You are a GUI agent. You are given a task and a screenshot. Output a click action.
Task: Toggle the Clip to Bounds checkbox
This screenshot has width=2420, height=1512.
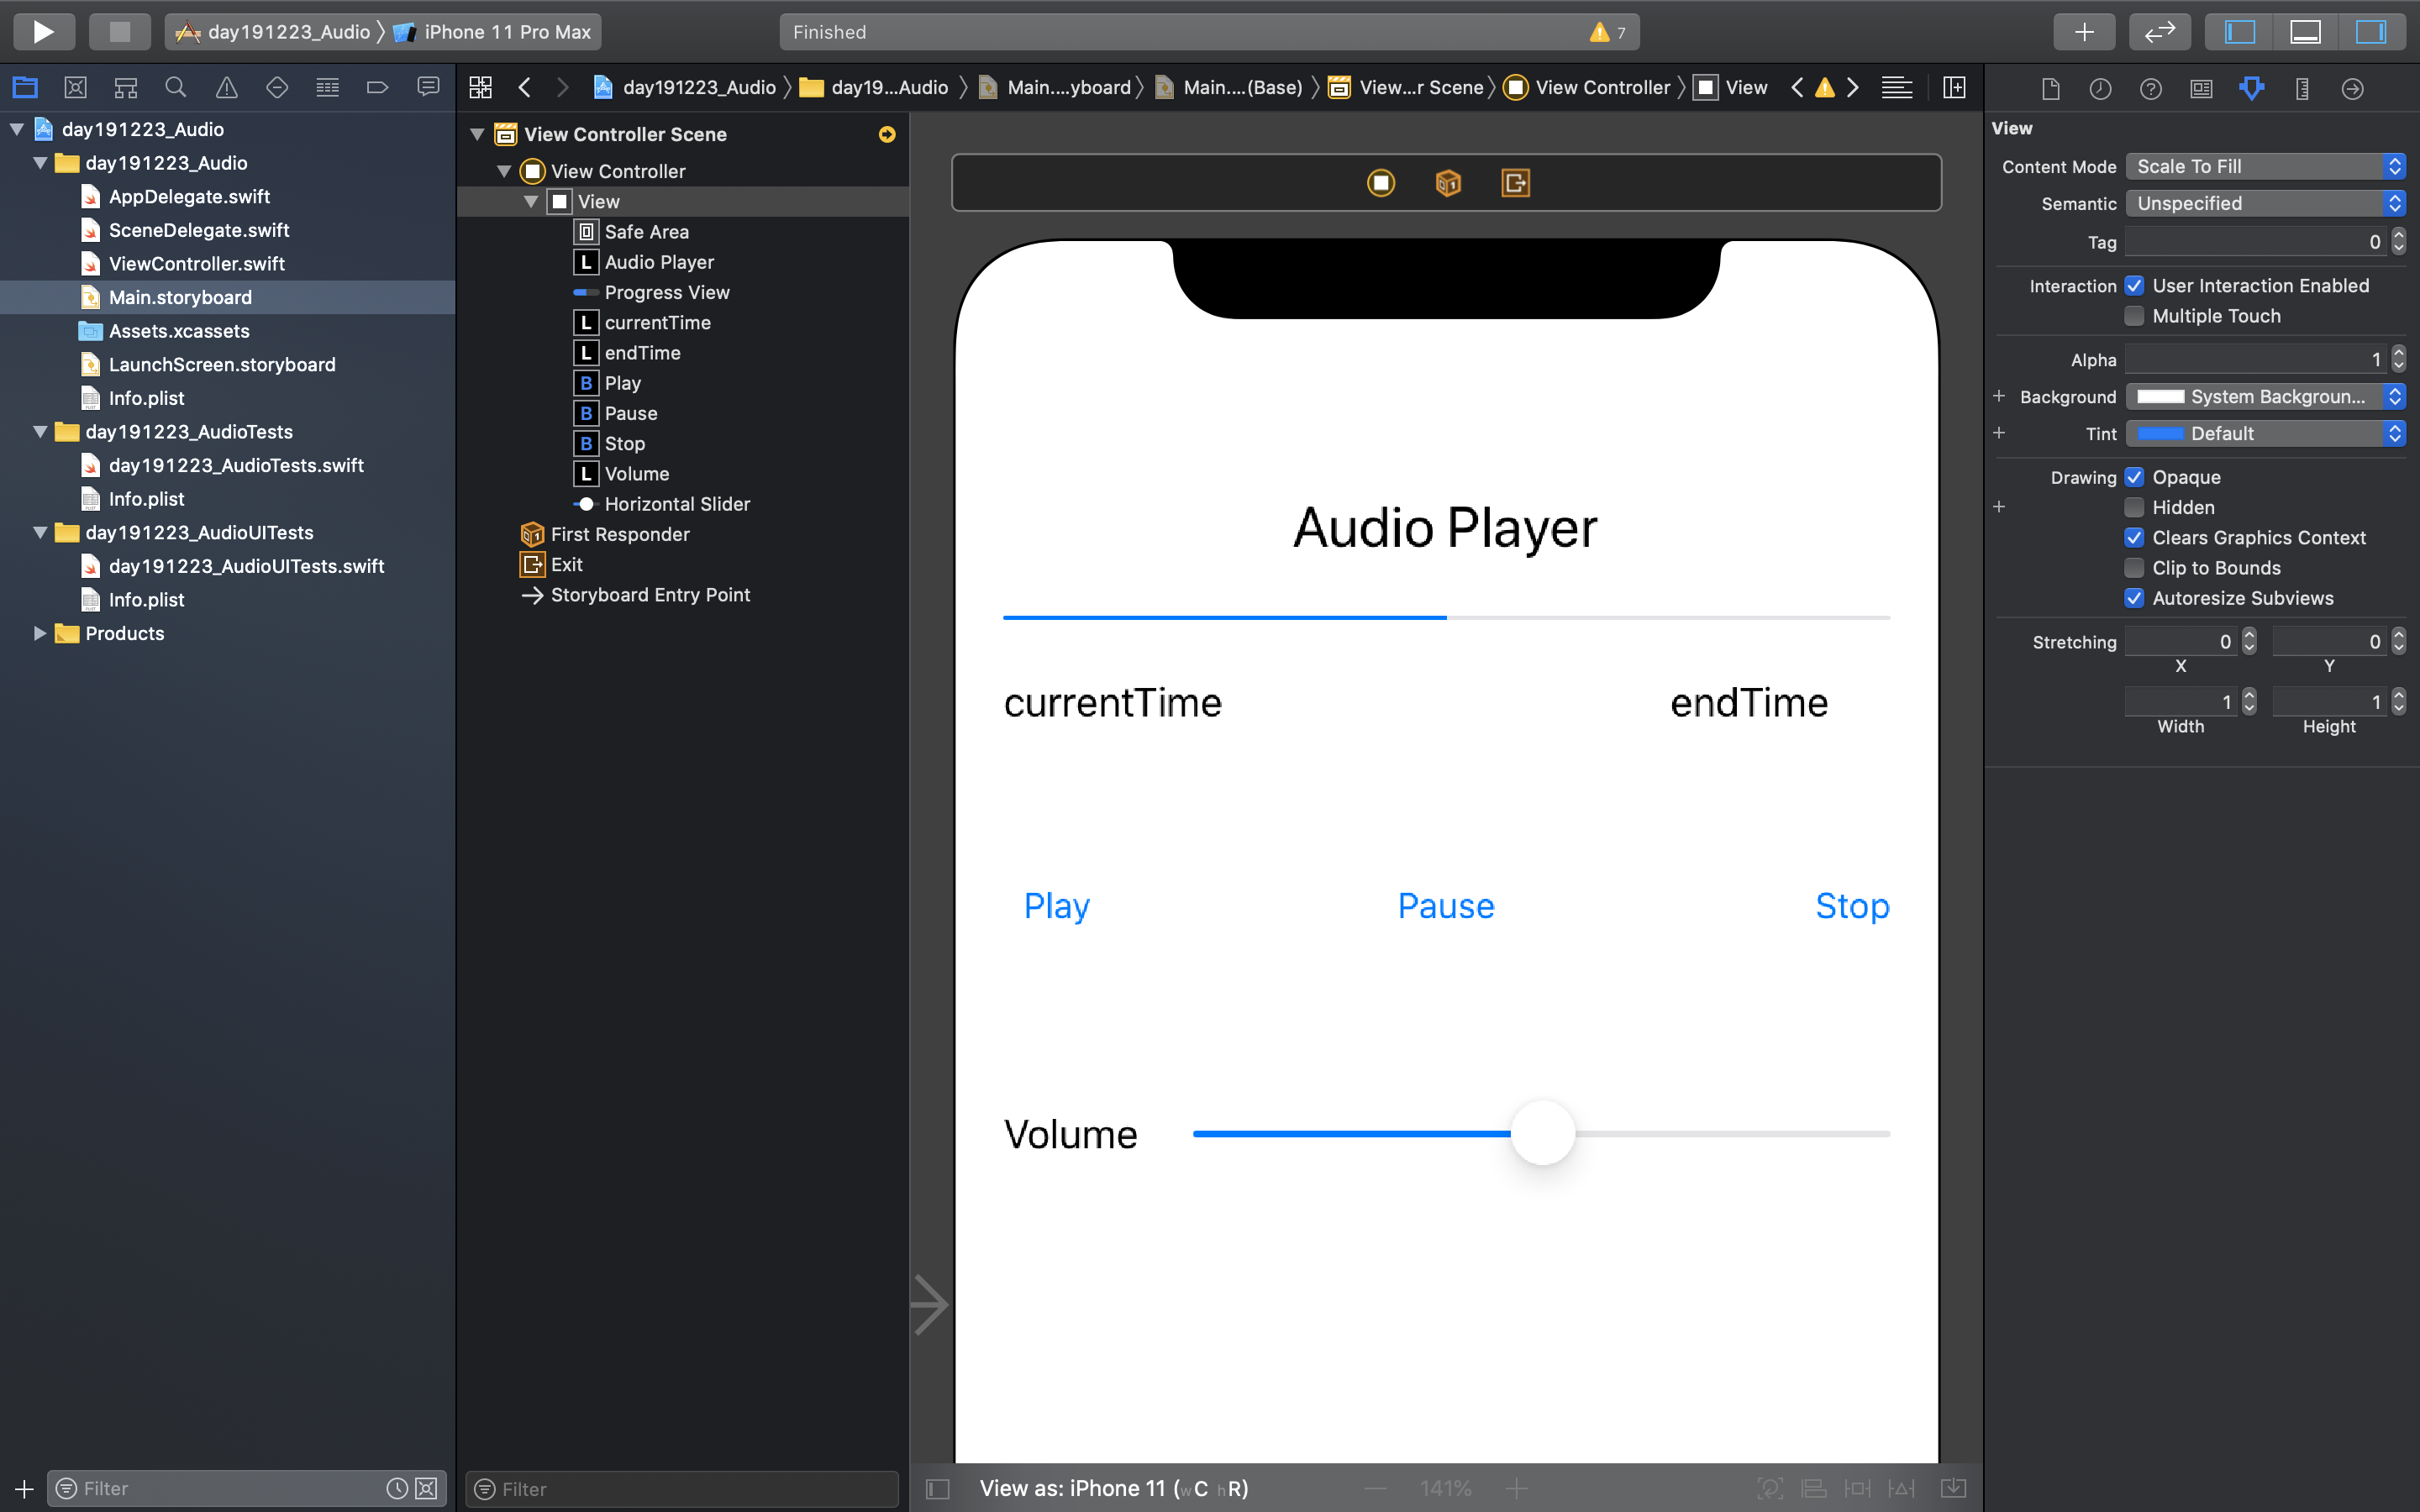2134,568
